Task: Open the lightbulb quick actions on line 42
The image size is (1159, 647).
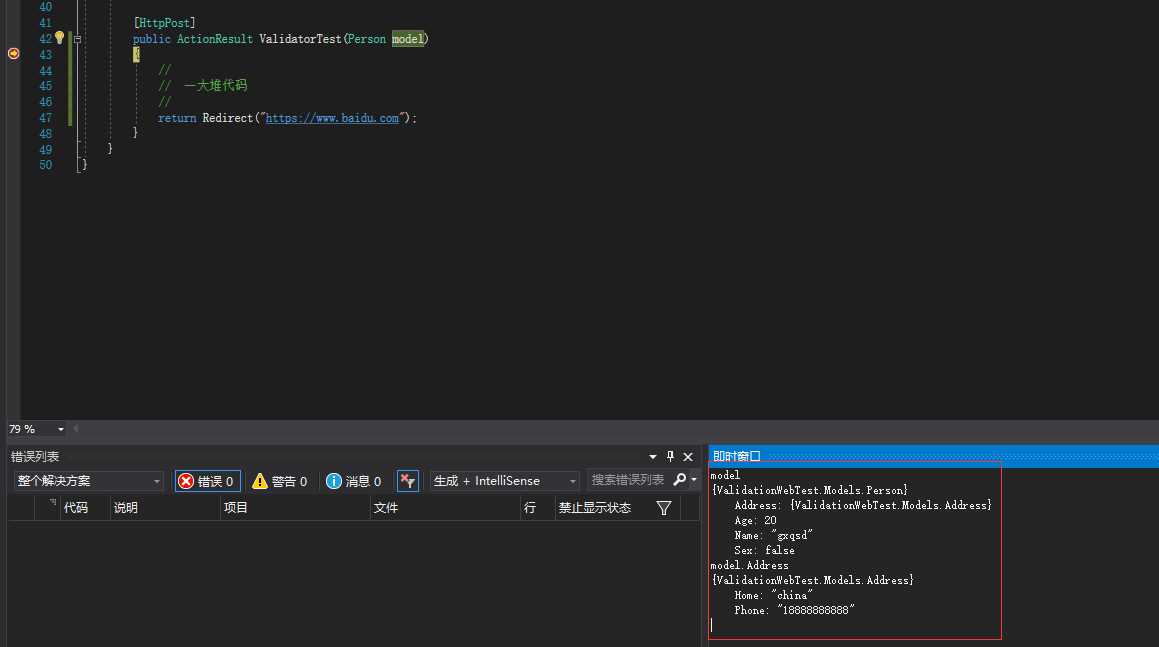Action: 60,38
